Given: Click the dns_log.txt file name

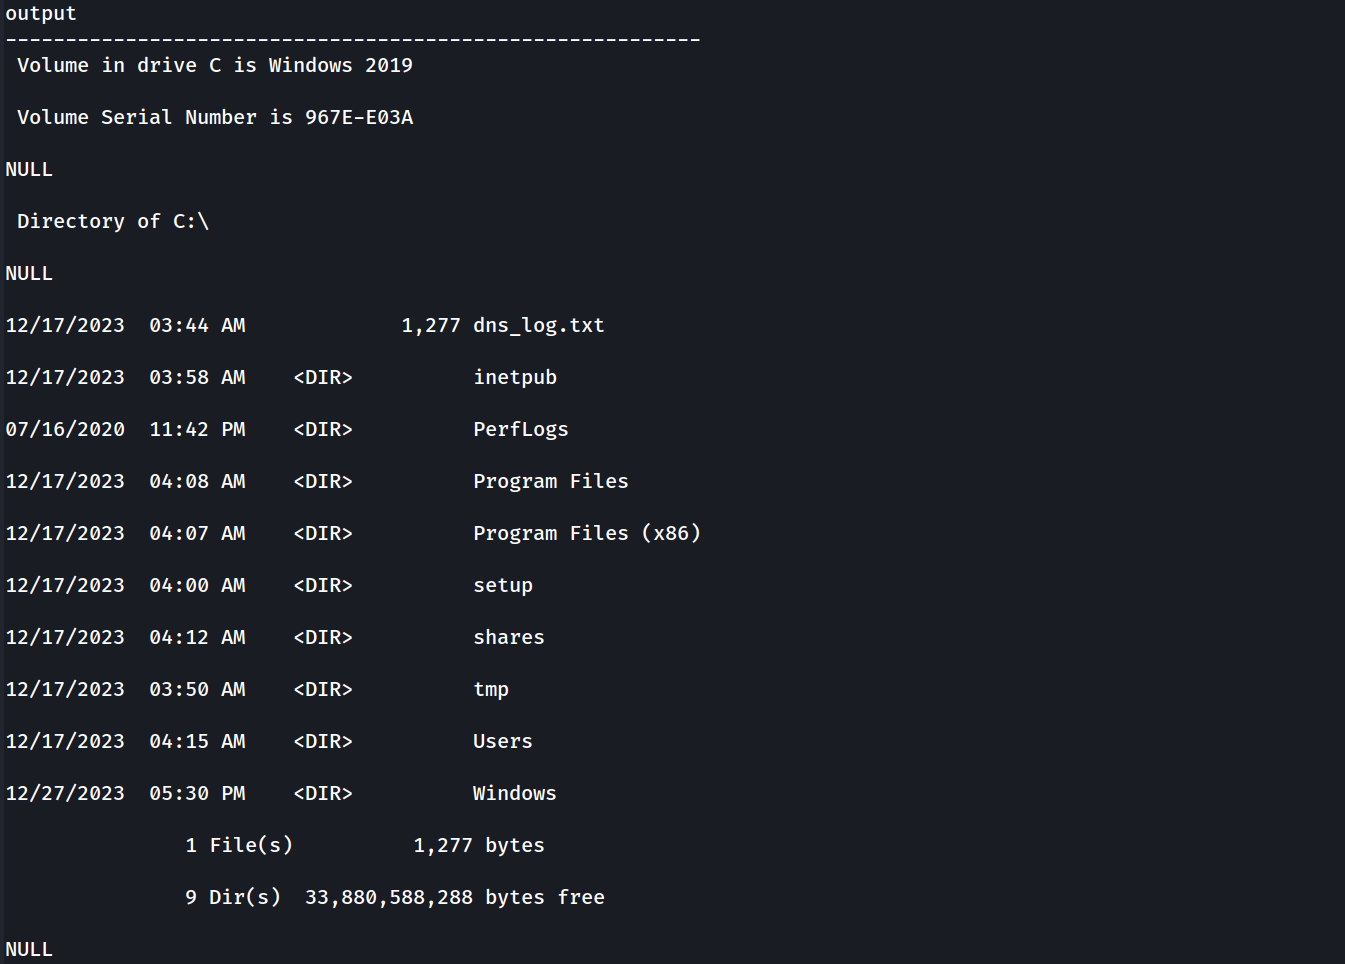Looking at the screenshot, I should pos(538,326).
